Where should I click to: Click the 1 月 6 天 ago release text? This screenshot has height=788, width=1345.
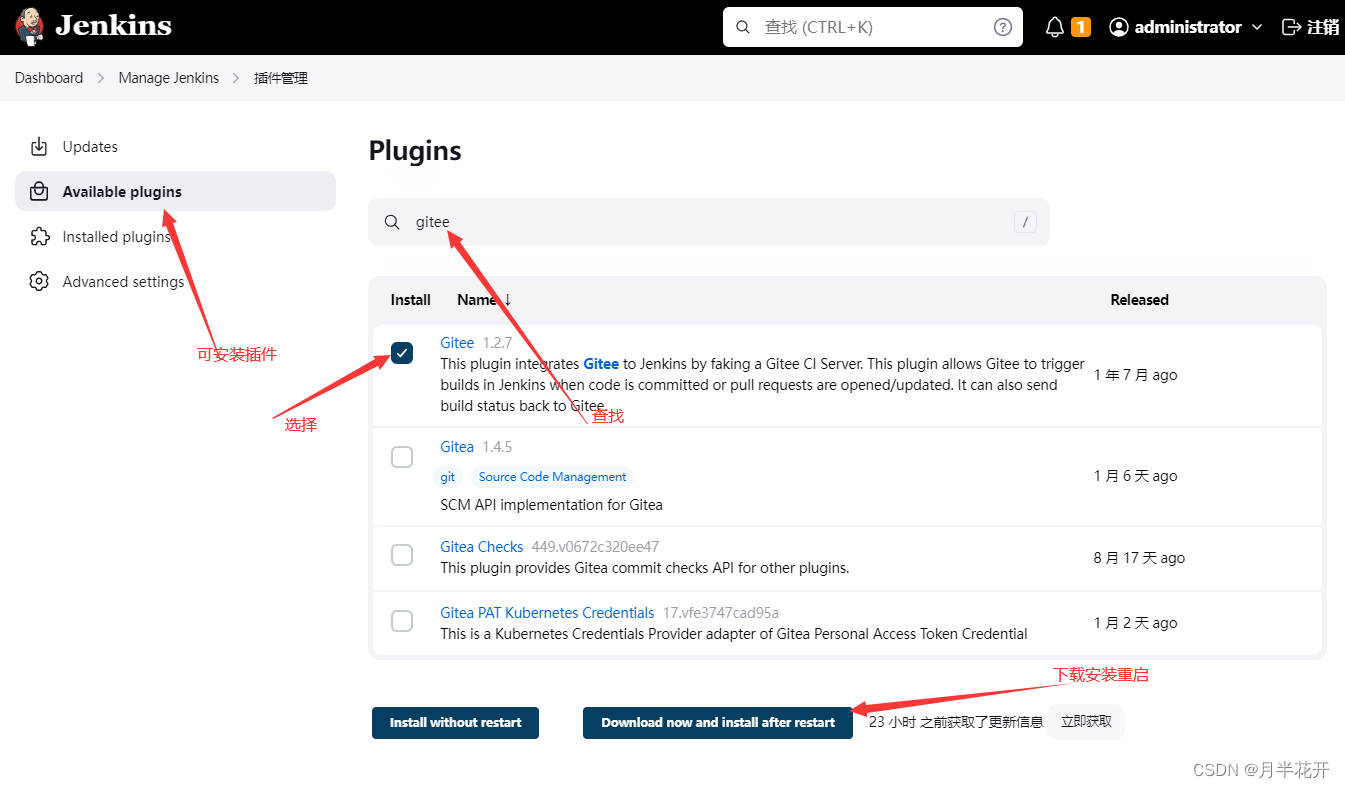[1135, 476]
